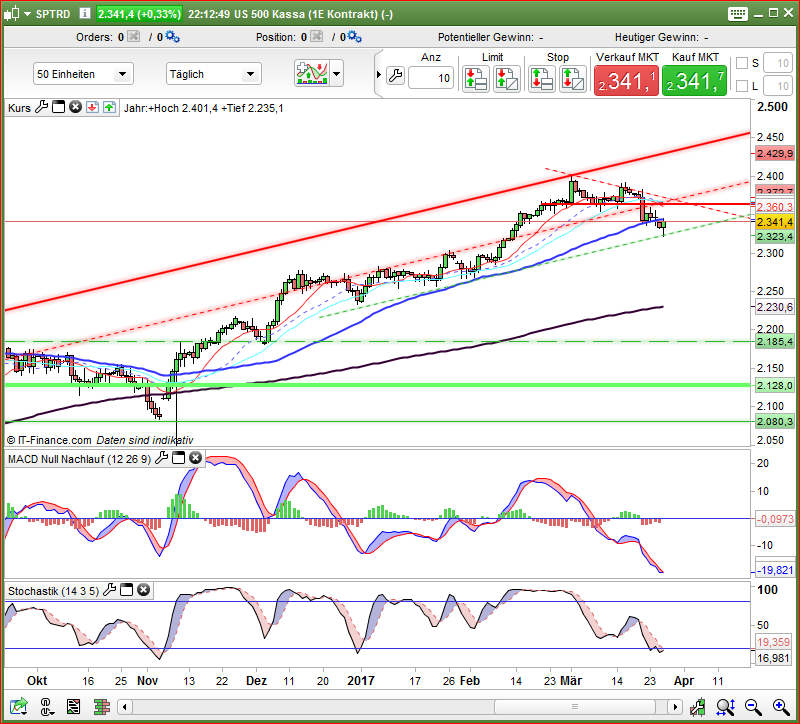This screenshot has width=800, height=724.
Task: Click the info icon next to SPTRD
Action: click(85, 13)
